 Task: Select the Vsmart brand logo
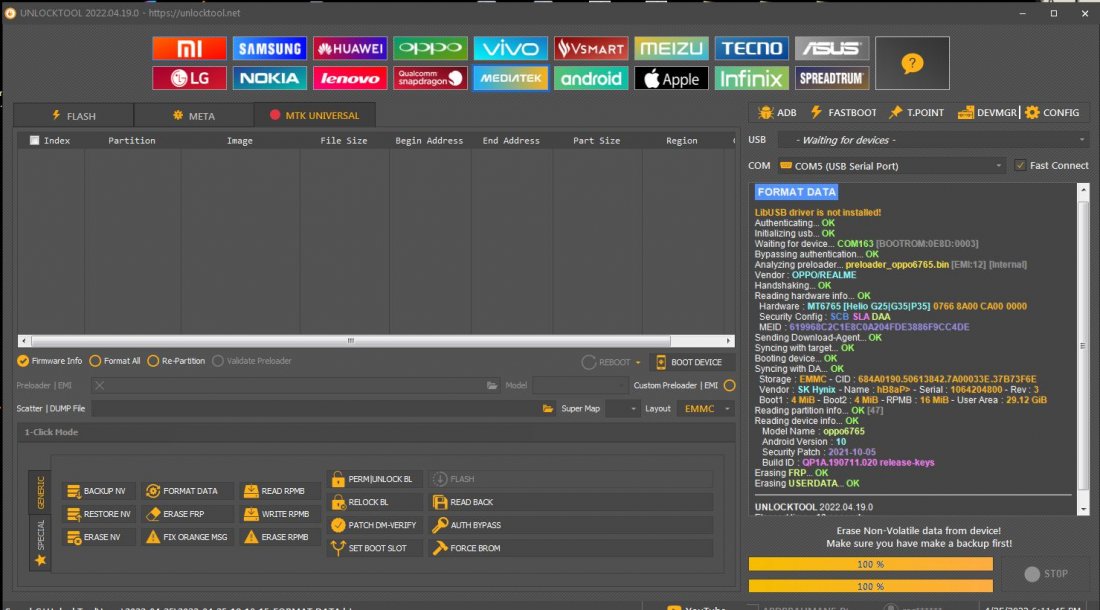click(591, 48)
